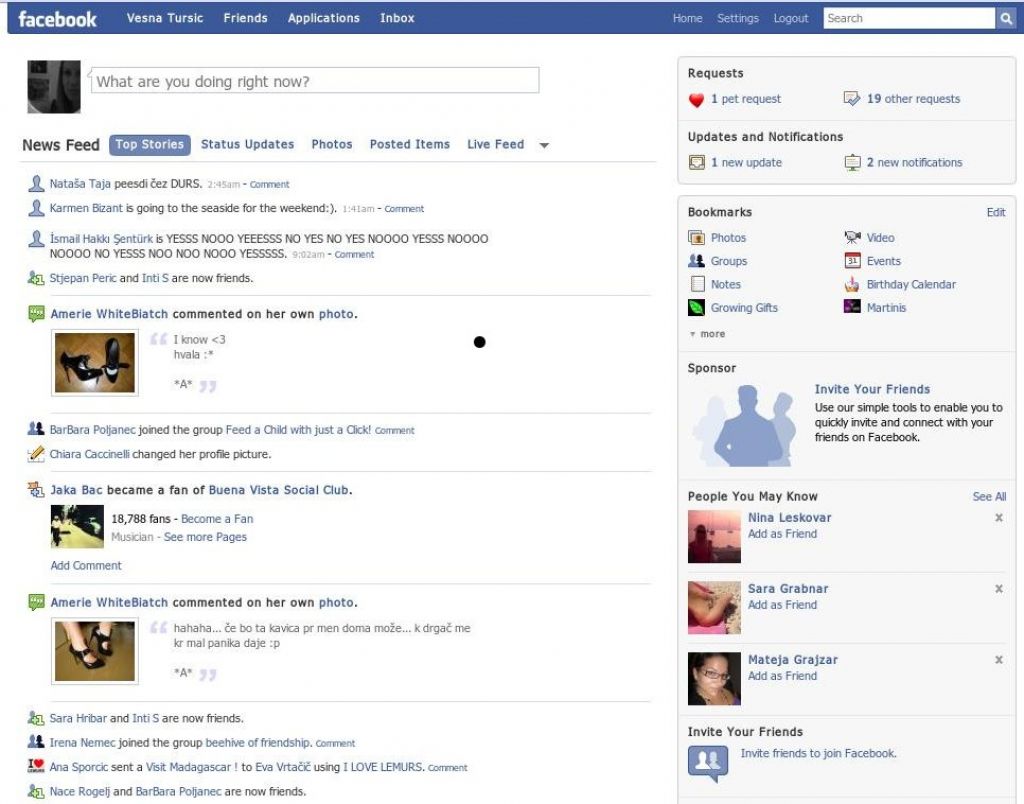Screen dimensions: 1024x804
Task: Switch to Live Feed tab
Action: (x=496, y=144)
